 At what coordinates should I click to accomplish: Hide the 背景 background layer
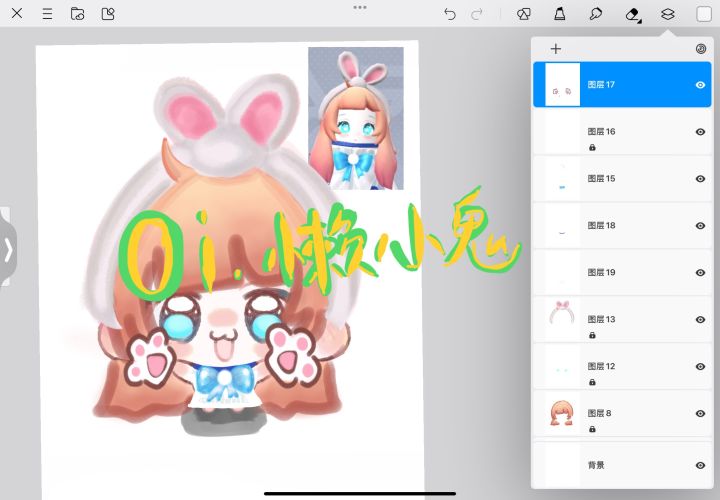(700, 465)
